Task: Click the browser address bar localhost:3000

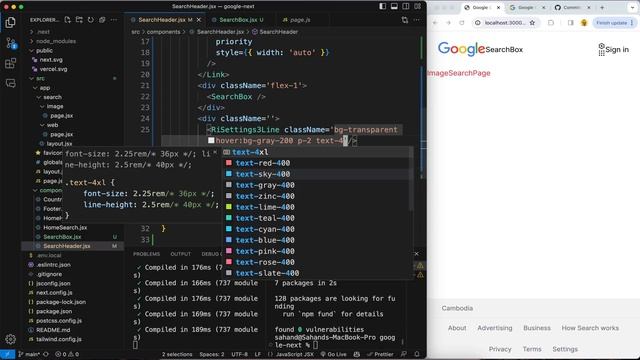Action: point(504,23)
